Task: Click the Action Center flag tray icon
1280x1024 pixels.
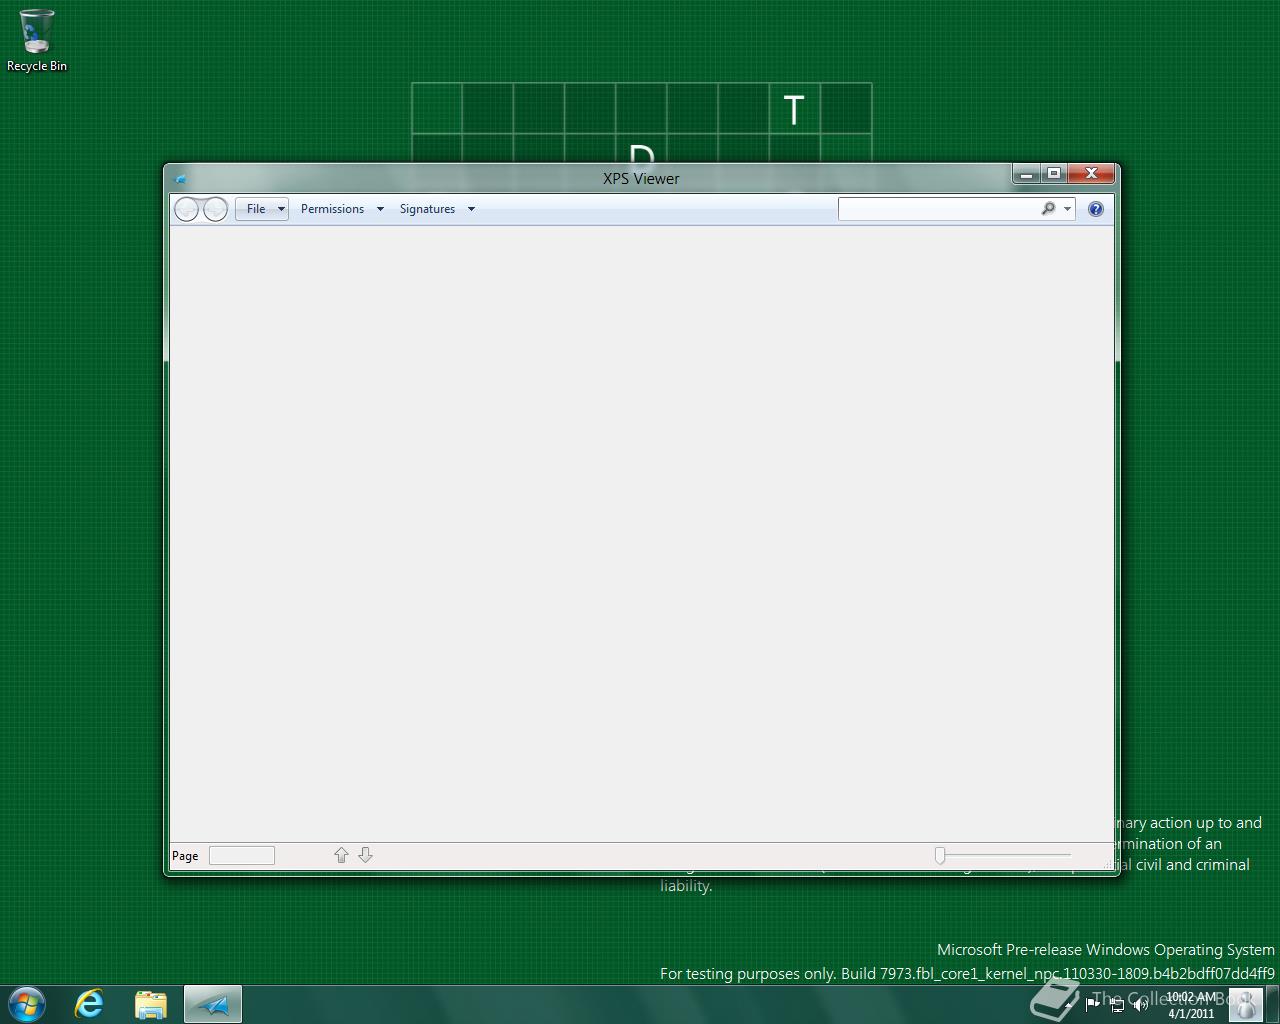Action: [x=1092, y=1005]
